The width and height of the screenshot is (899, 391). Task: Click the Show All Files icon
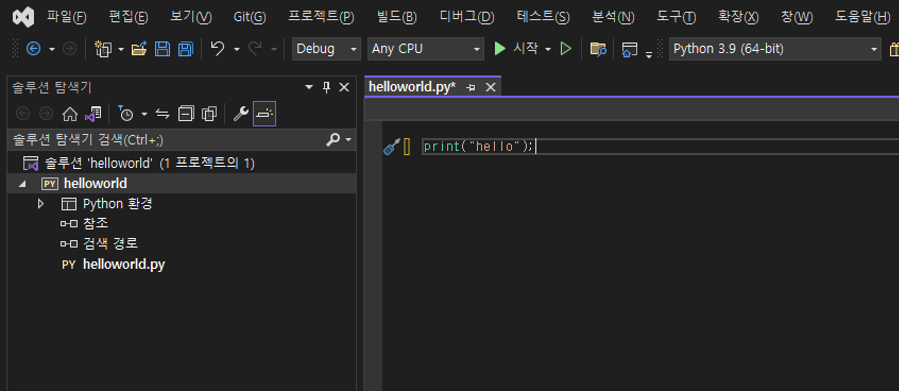[209, 114]
